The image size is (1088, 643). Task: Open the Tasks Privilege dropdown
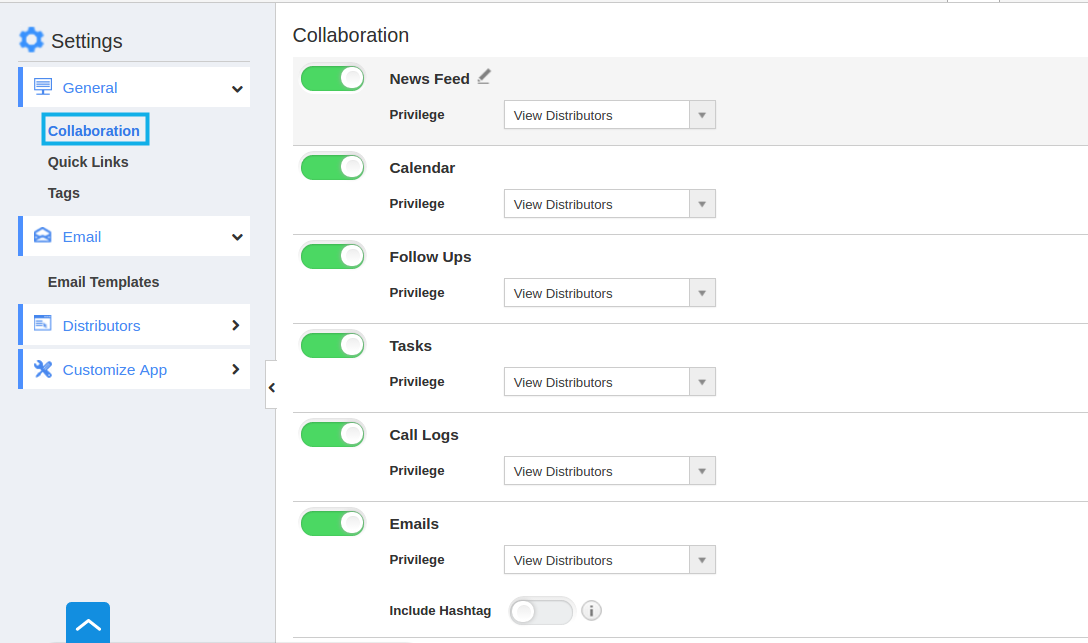click(x=609, y=382)
